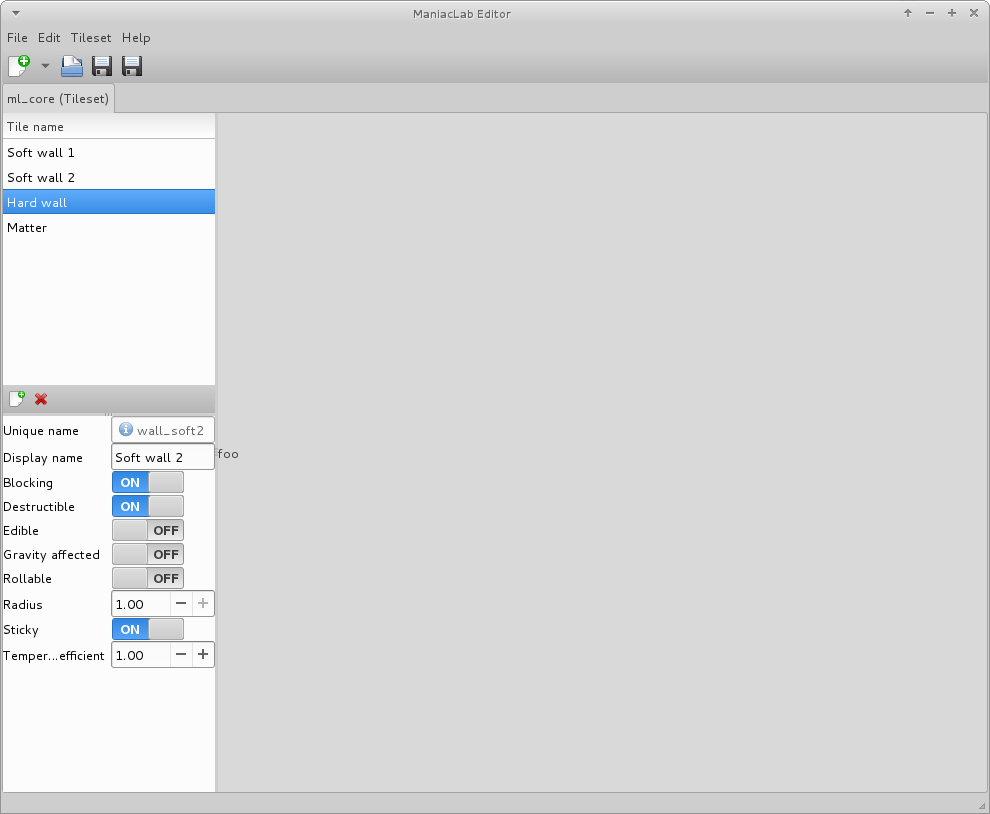
Task: Toggle the Rollable switch
Action: tap(148, 578)
